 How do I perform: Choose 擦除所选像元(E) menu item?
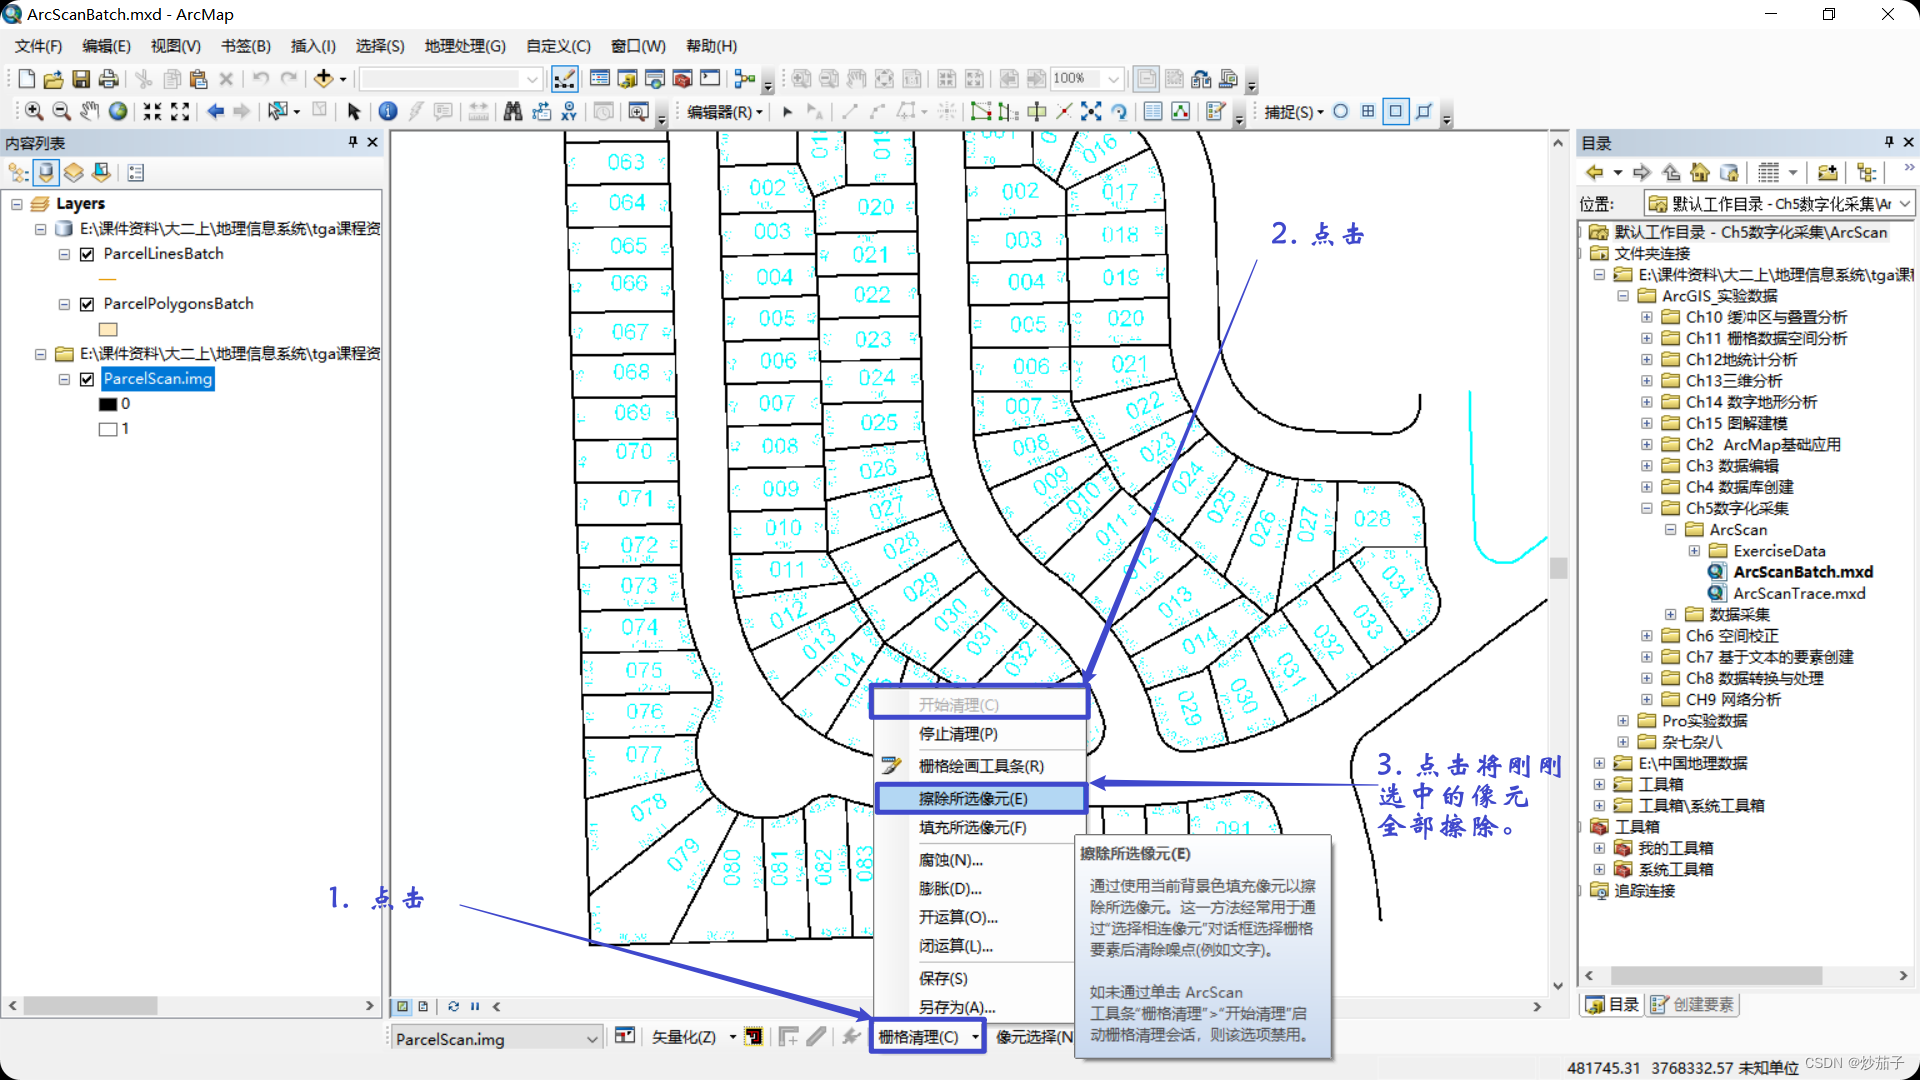click(981, 798)
